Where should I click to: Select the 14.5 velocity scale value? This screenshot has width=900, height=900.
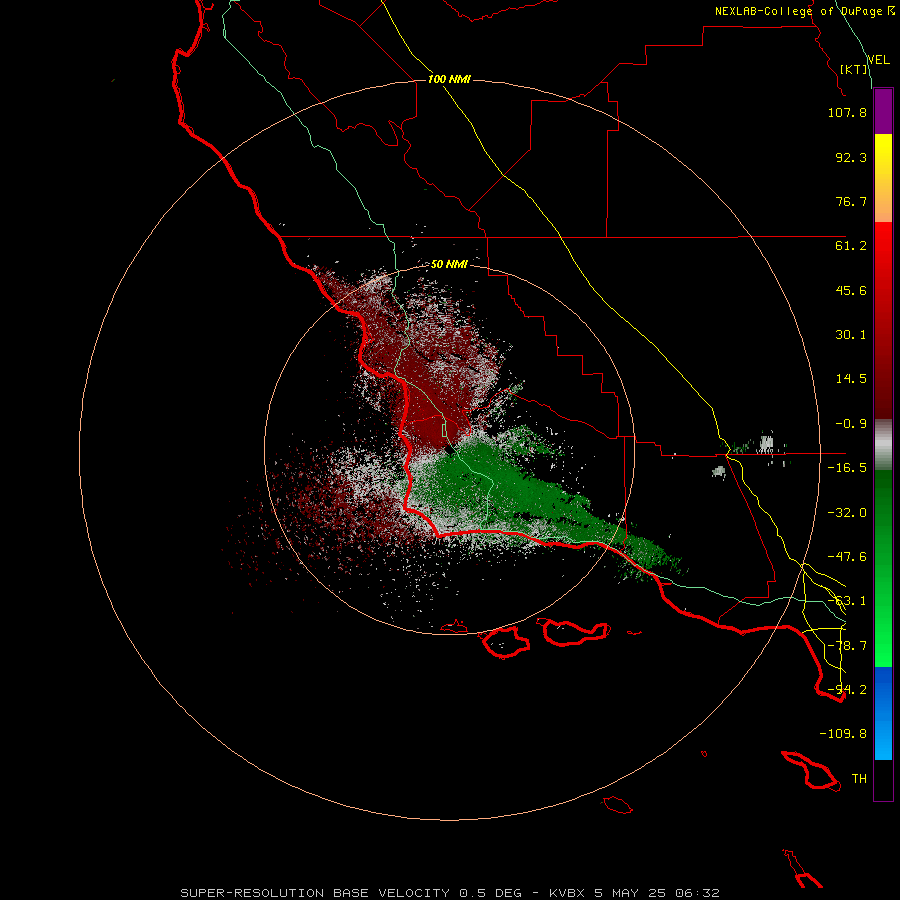[x=851, y=379]
